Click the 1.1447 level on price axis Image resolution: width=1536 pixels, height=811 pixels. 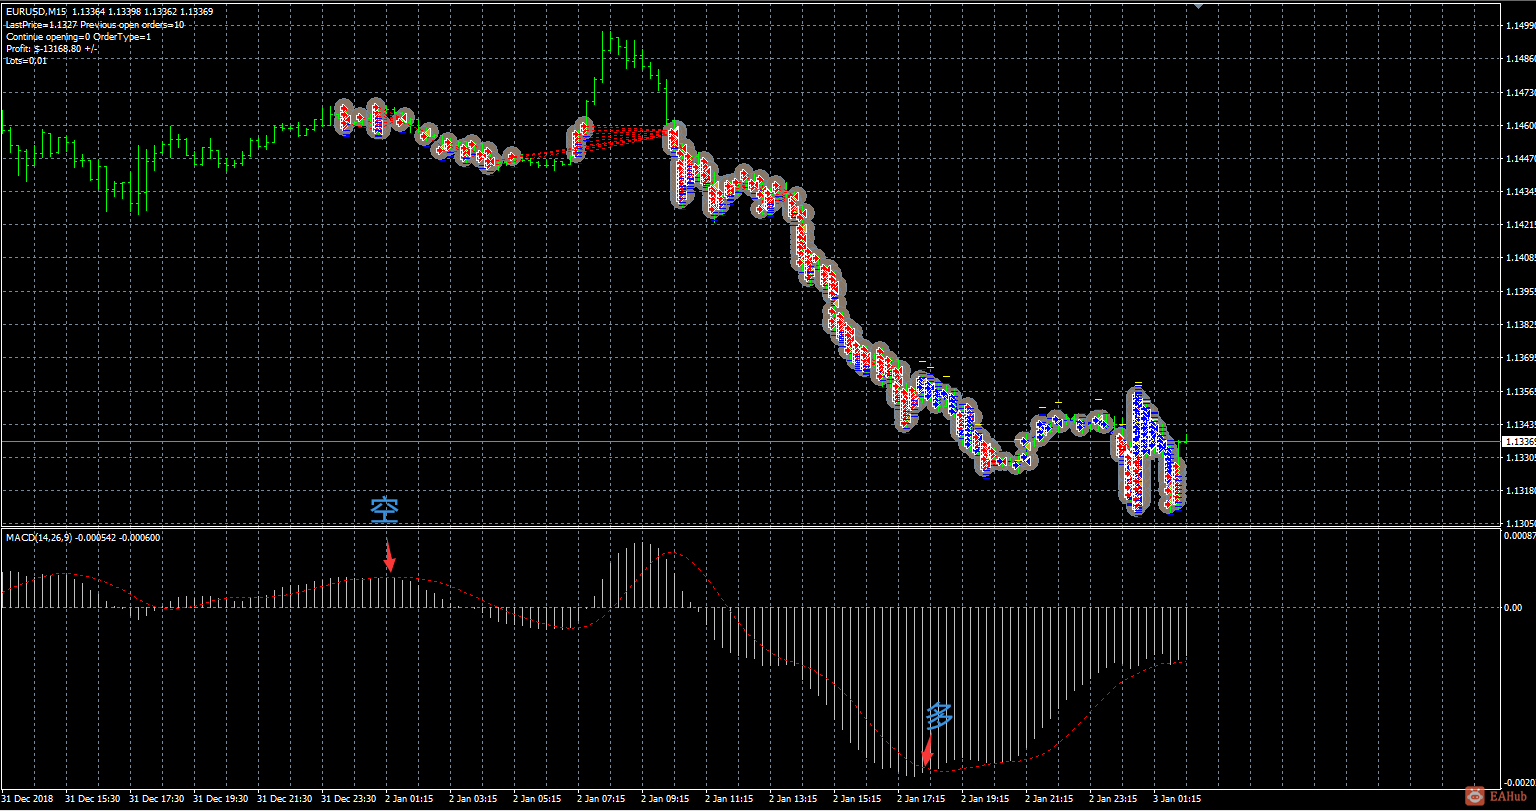(1520, 159)
